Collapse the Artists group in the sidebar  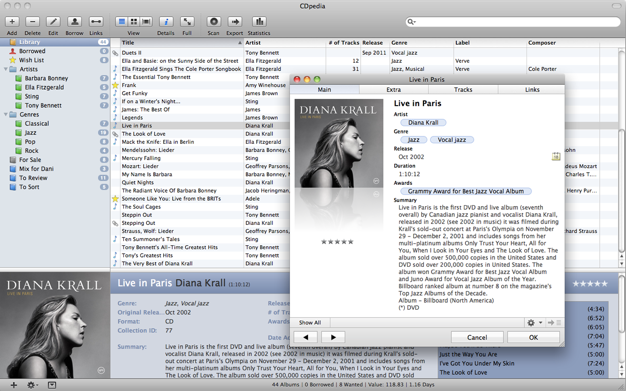point(6,69)
